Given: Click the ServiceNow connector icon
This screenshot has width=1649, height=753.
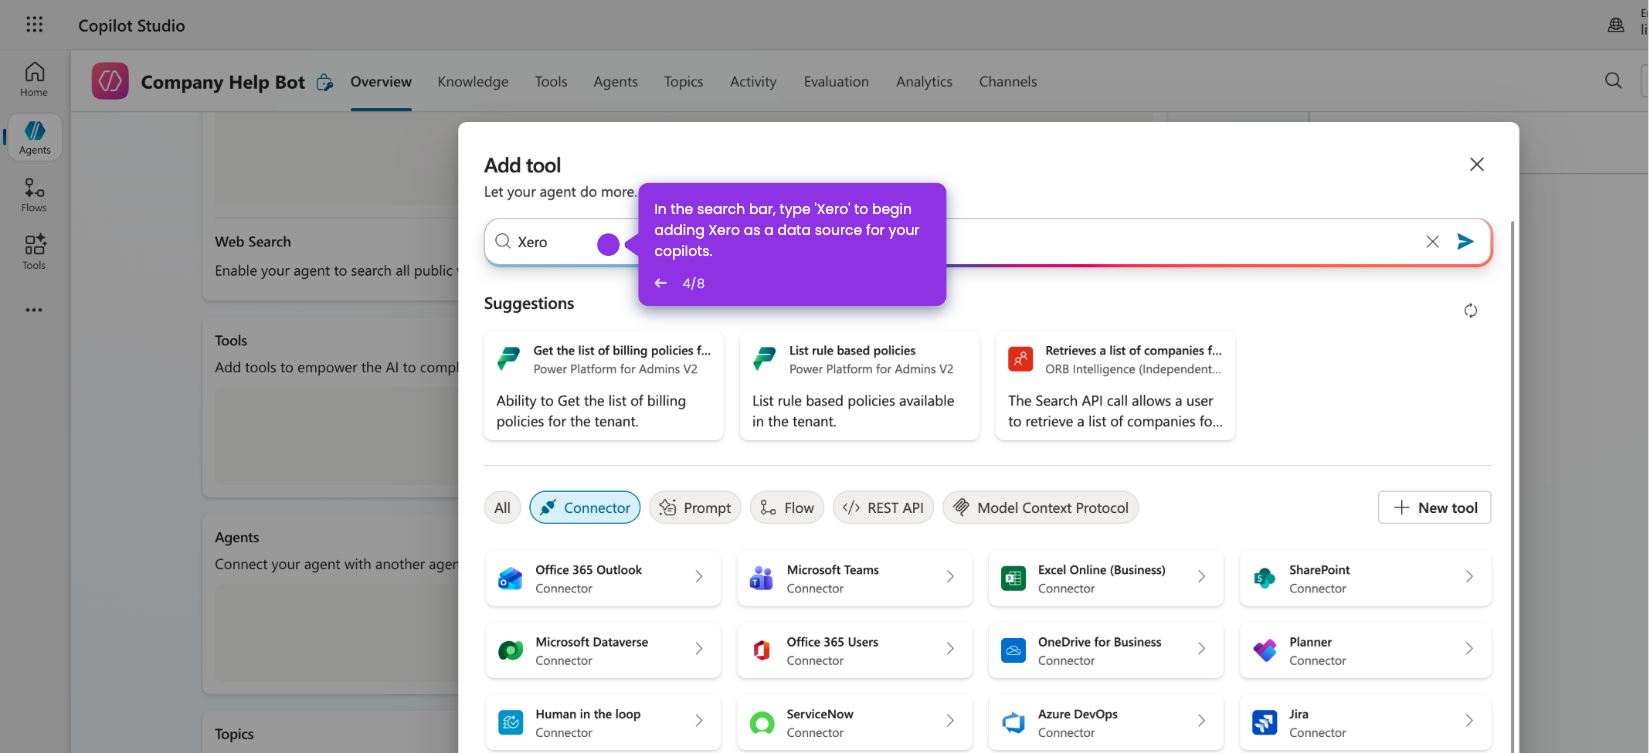Looking at the screenshot, I should 761,722.
